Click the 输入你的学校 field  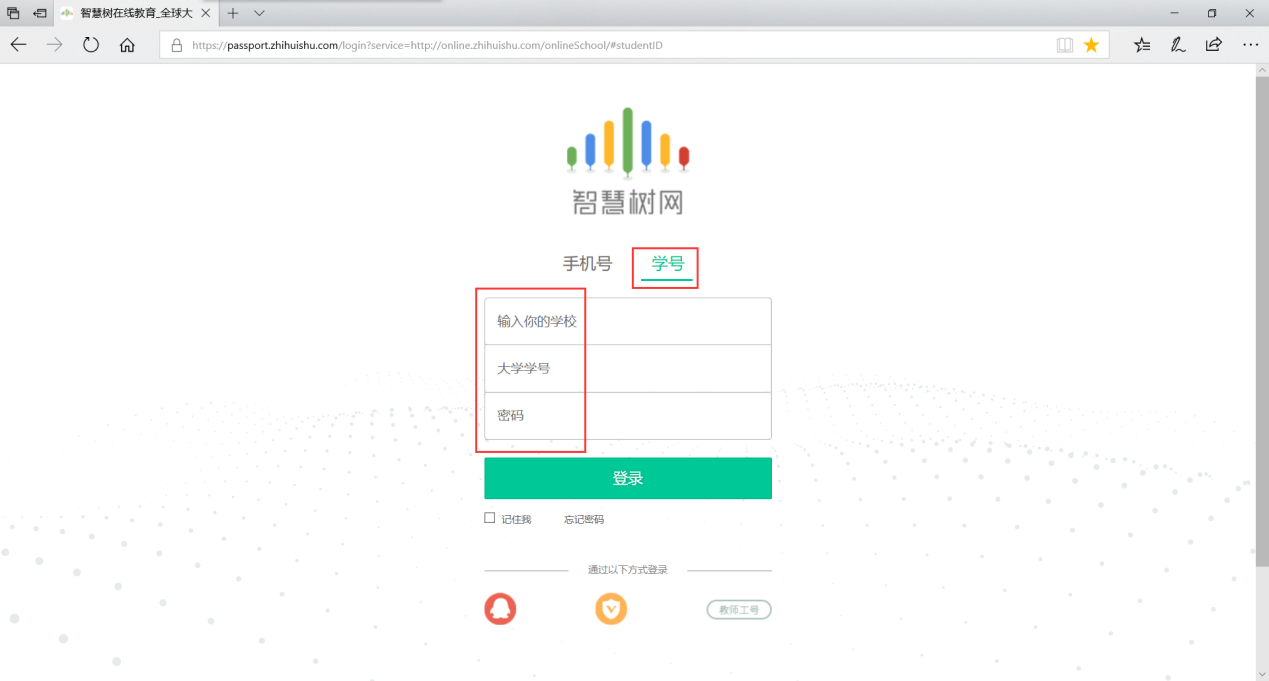[x=628, y=321]
